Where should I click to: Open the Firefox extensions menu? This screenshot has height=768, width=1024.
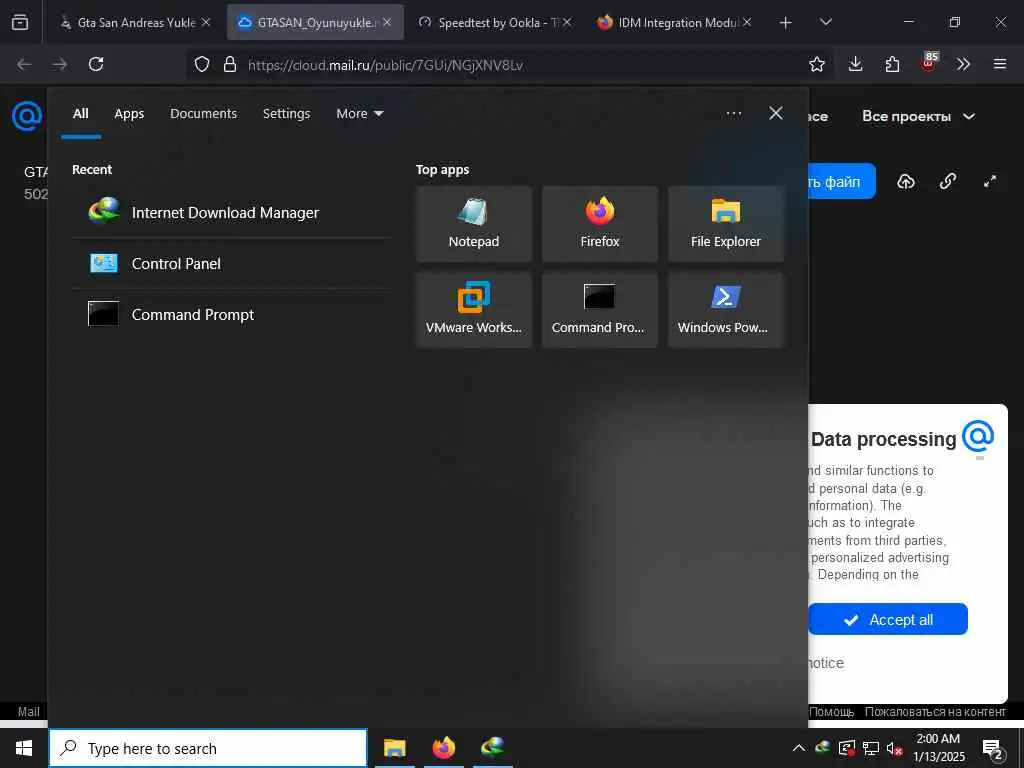[x=892, y=64]
